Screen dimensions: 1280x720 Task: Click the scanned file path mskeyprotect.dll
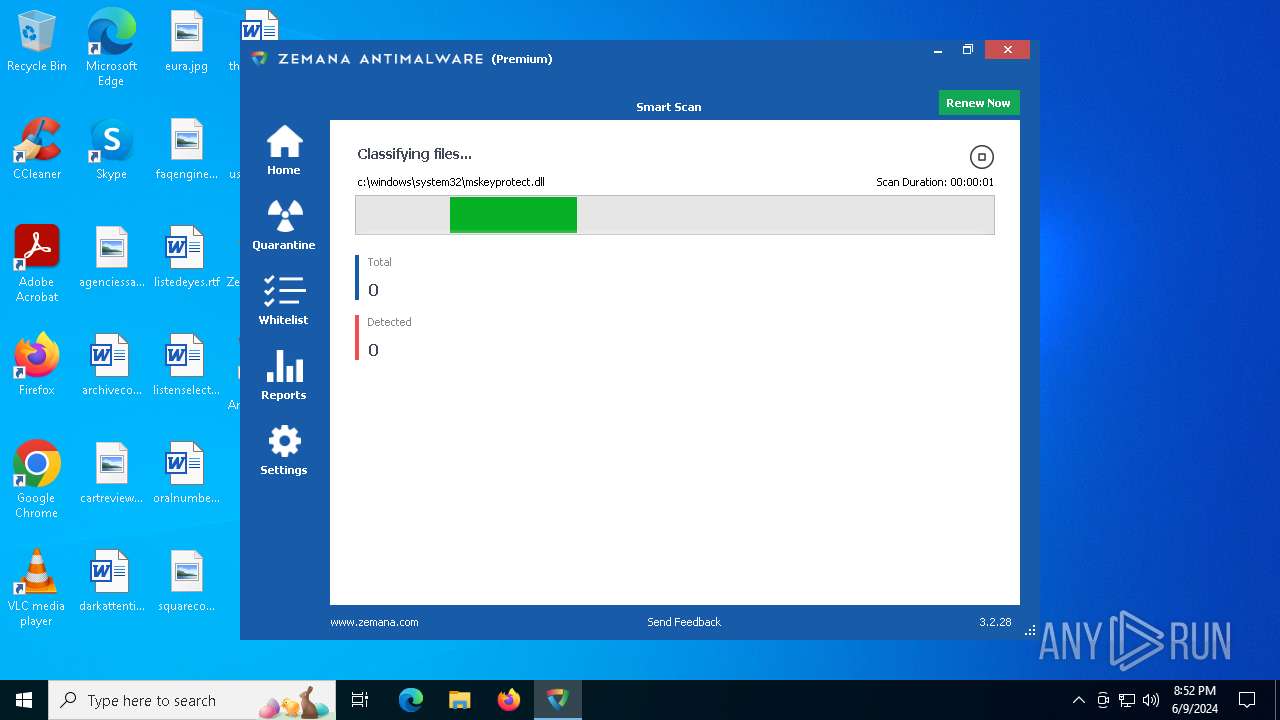click(x=451, y=182)
